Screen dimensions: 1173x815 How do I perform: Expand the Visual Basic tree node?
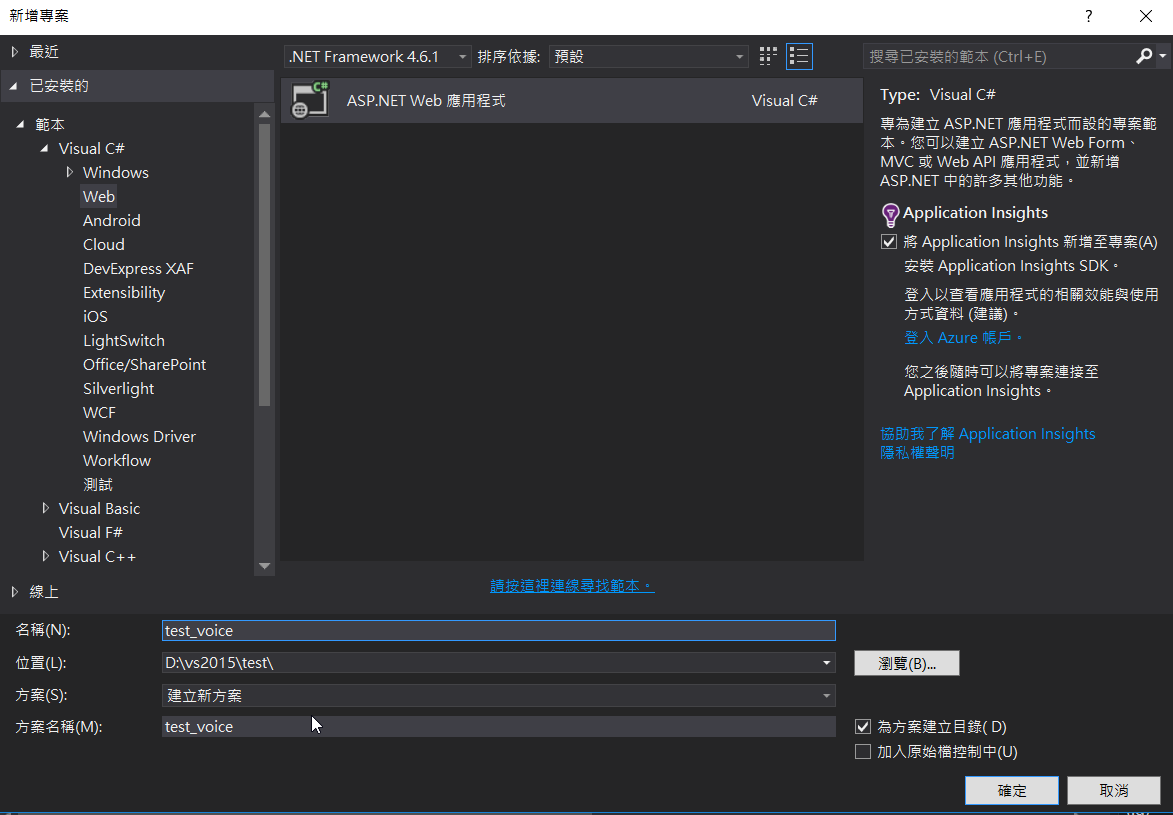[46, 508]
